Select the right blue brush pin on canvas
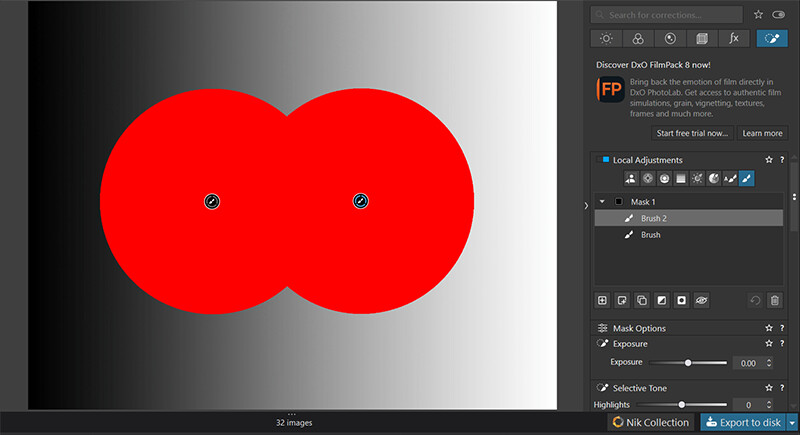800x435 pixels. [360, 201]
